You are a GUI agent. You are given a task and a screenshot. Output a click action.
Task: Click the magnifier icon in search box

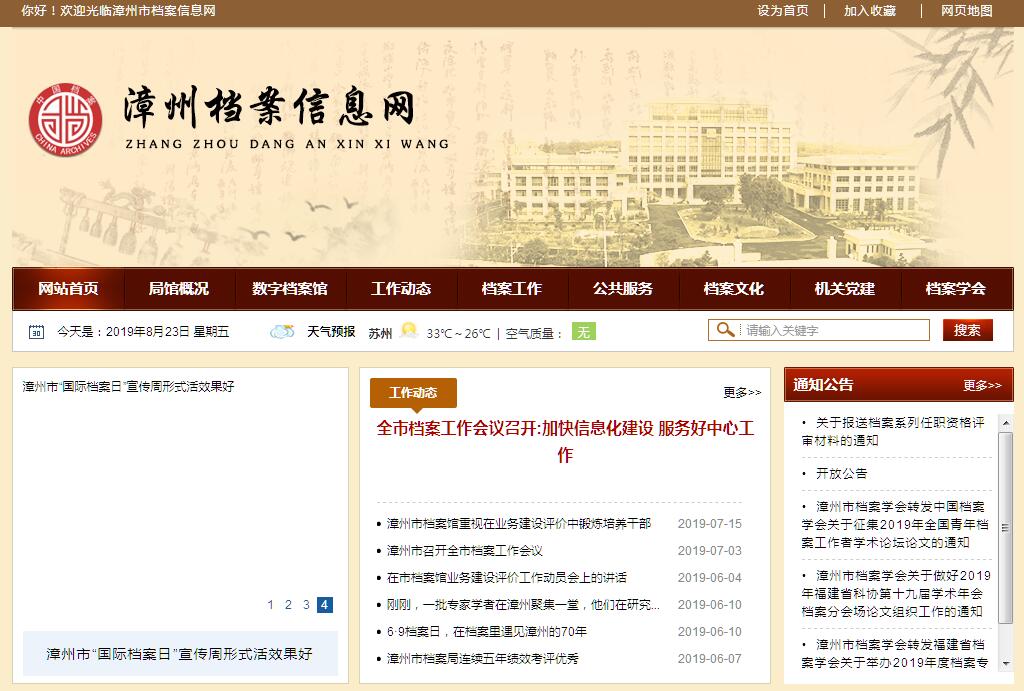(725, 330)
